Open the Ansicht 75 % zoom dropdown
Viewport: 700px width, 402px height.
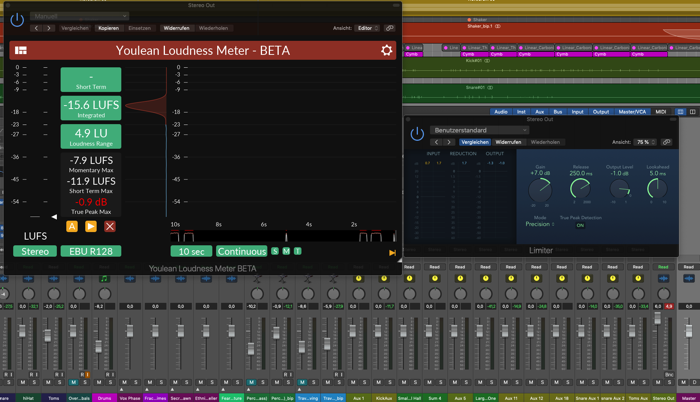646,142
